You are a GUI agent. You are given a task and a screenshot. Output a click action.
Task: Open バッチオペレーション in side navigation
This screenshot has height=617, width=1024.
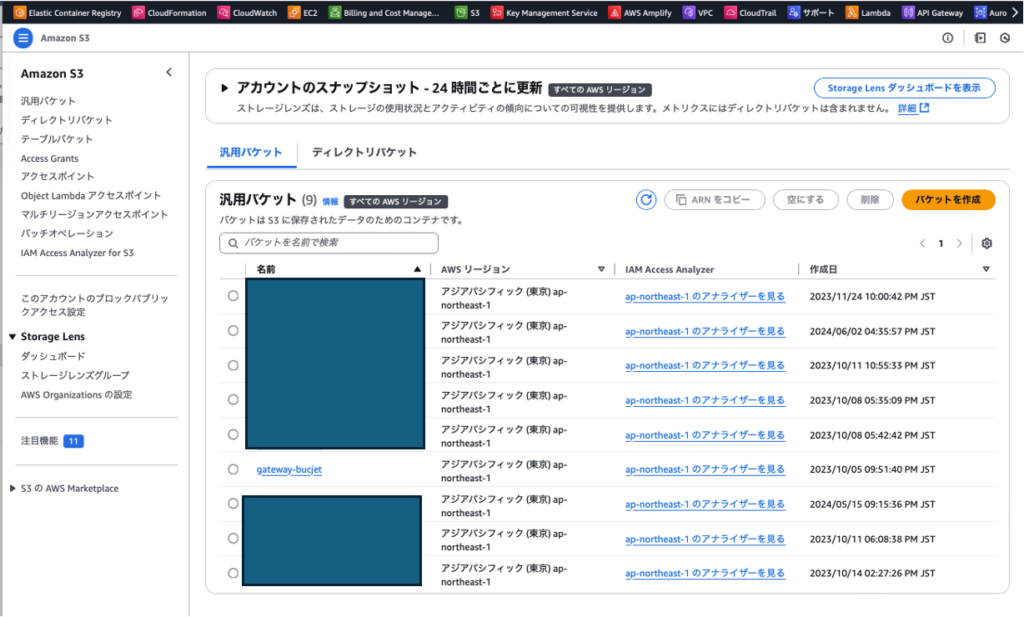(67, 233)
